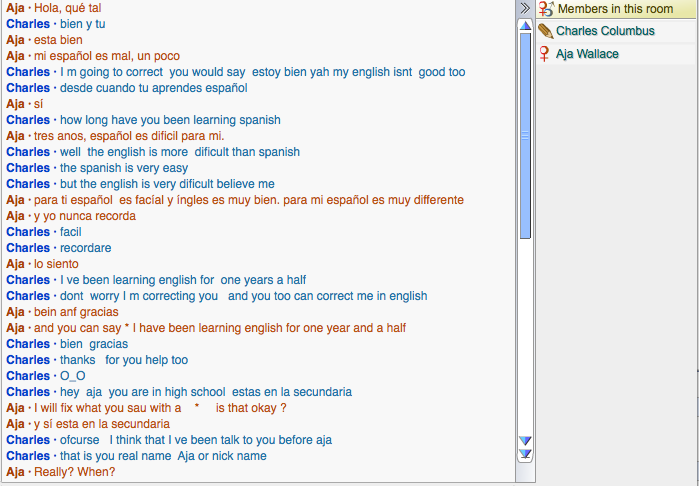
Task: Collapse the members panel with double chevron
Action: [525, 8]
